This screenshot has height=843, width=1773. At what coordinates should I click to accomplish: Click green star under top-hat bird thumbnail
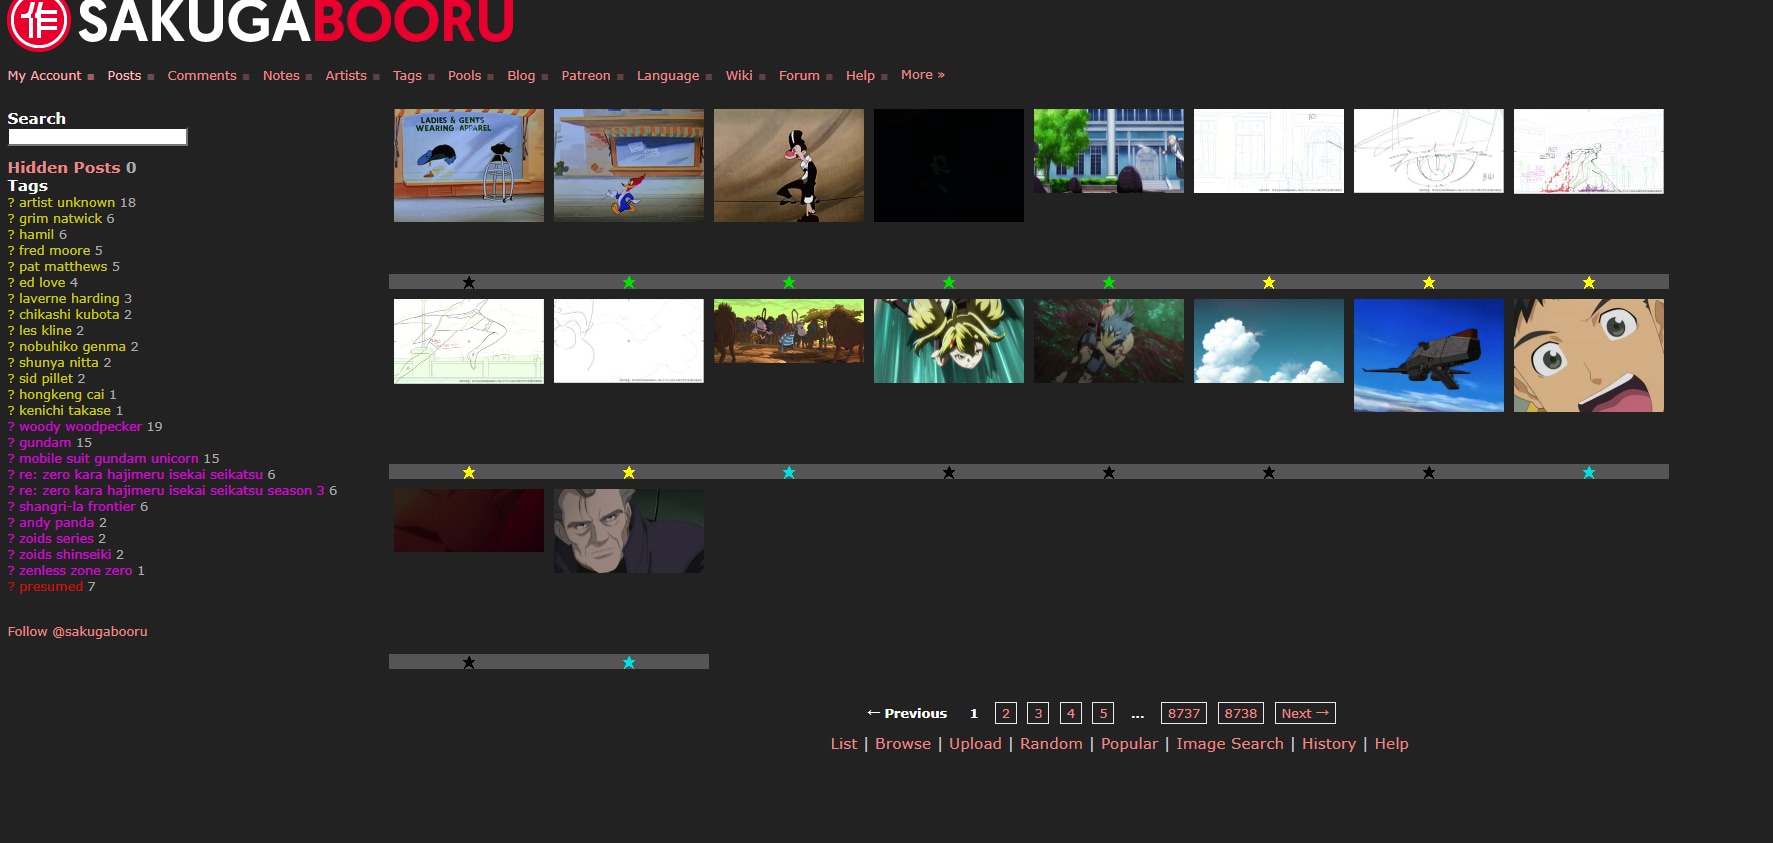(789, 283)
